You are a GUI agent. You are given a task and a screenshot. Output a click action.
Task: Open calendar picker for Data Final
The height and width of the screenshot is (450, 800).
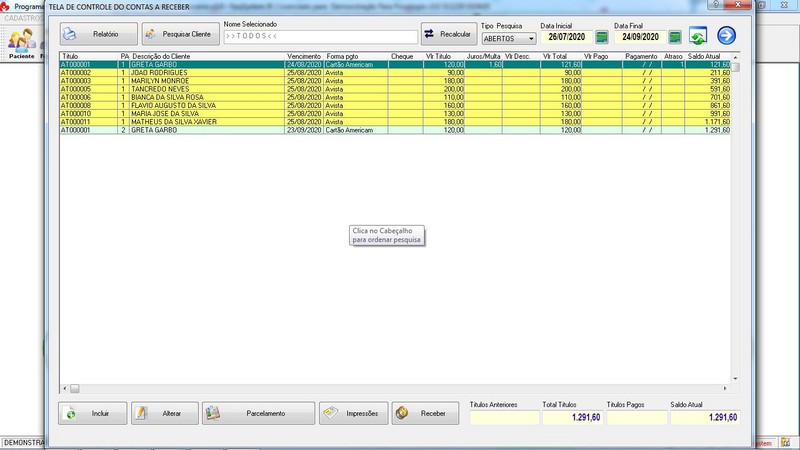[675, 37]
